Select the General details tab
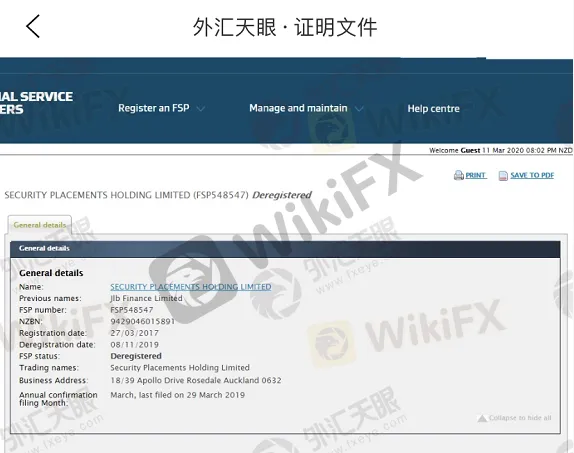574x453 pixels. pos(40,225)
